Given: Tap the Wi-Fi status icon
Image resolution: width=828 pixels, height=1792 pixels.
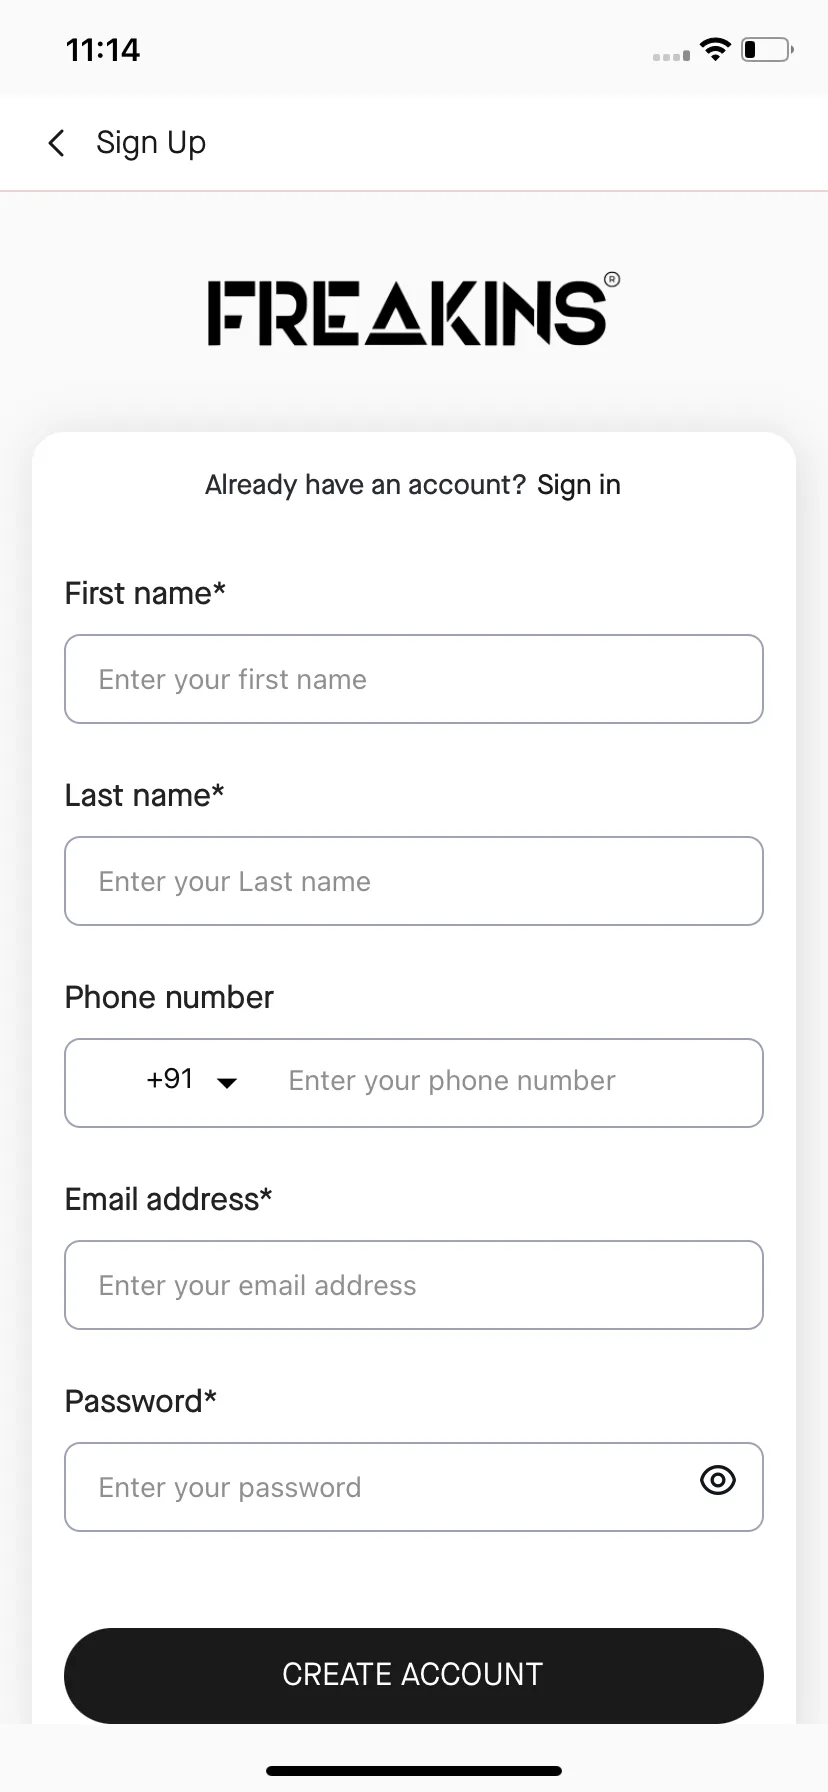Looking at the screenshot, I should (x=715, y=49).
